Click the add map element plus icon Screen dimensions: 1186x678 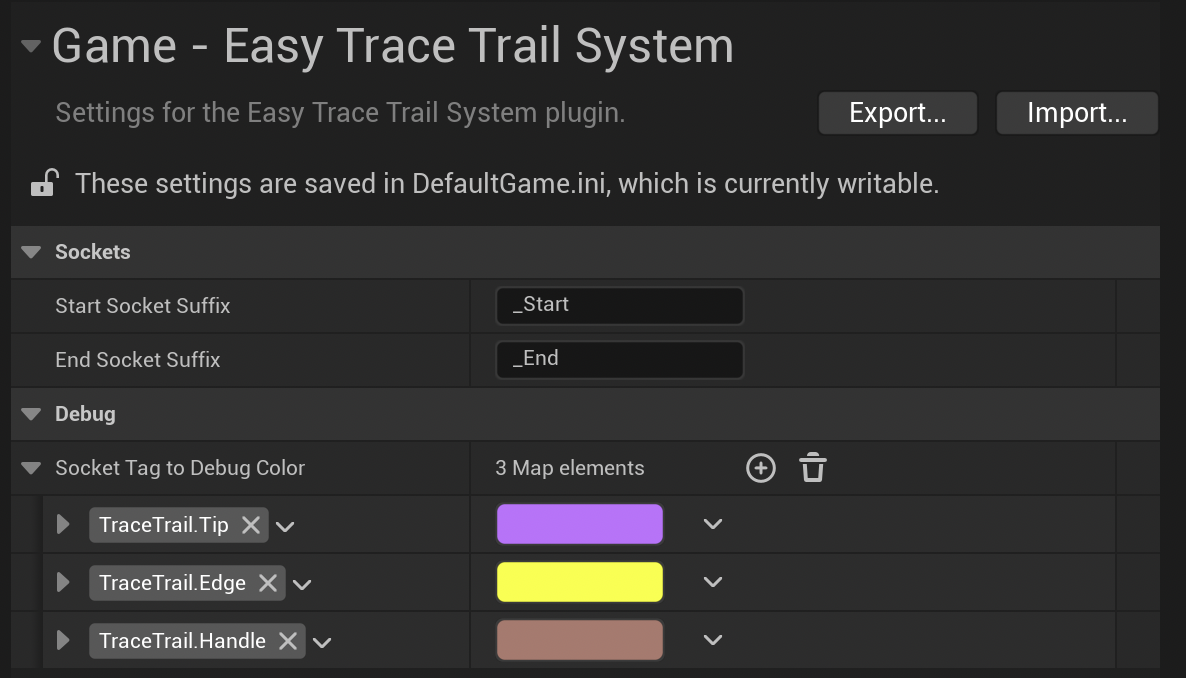click(x=761, y=468)
